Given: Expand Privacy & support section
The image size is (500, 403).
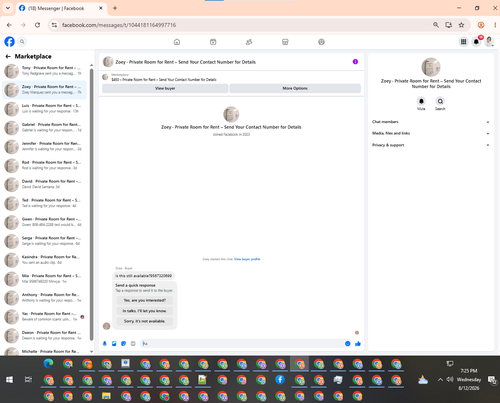Looking at the screenshot, I should pyautogui.click(x=431, y=145).
